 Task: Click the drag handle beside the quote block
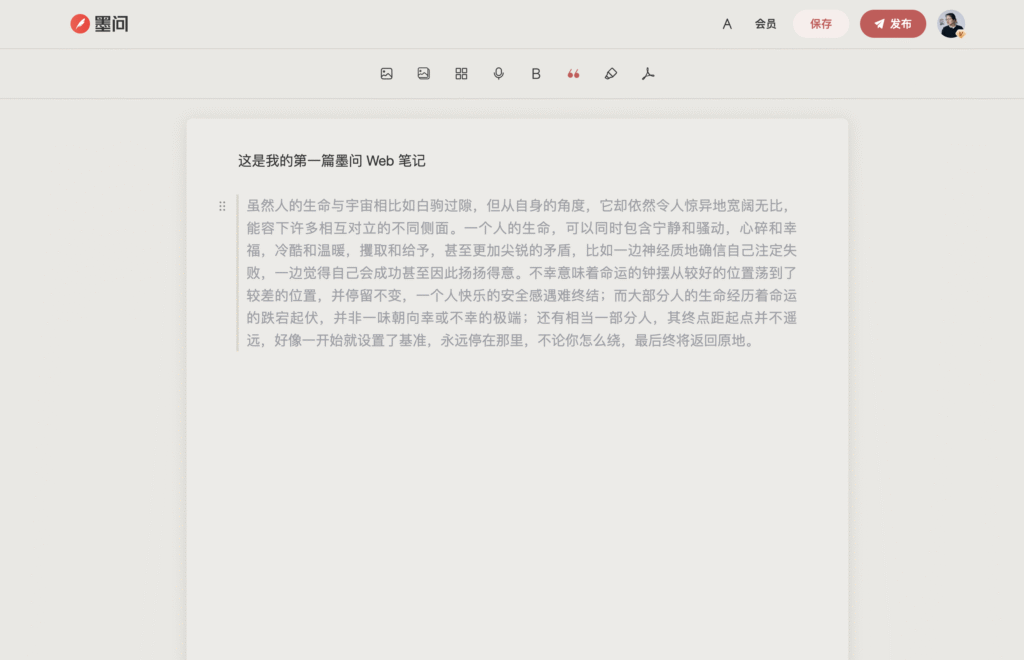tap(222, 206)
